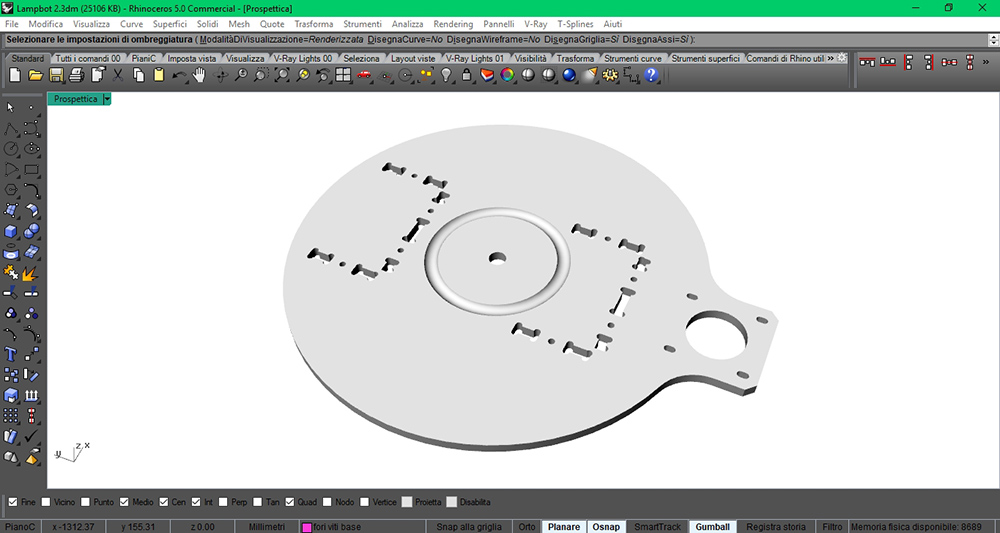
Task: Click the command line prompt field
Action: (495, 40)
